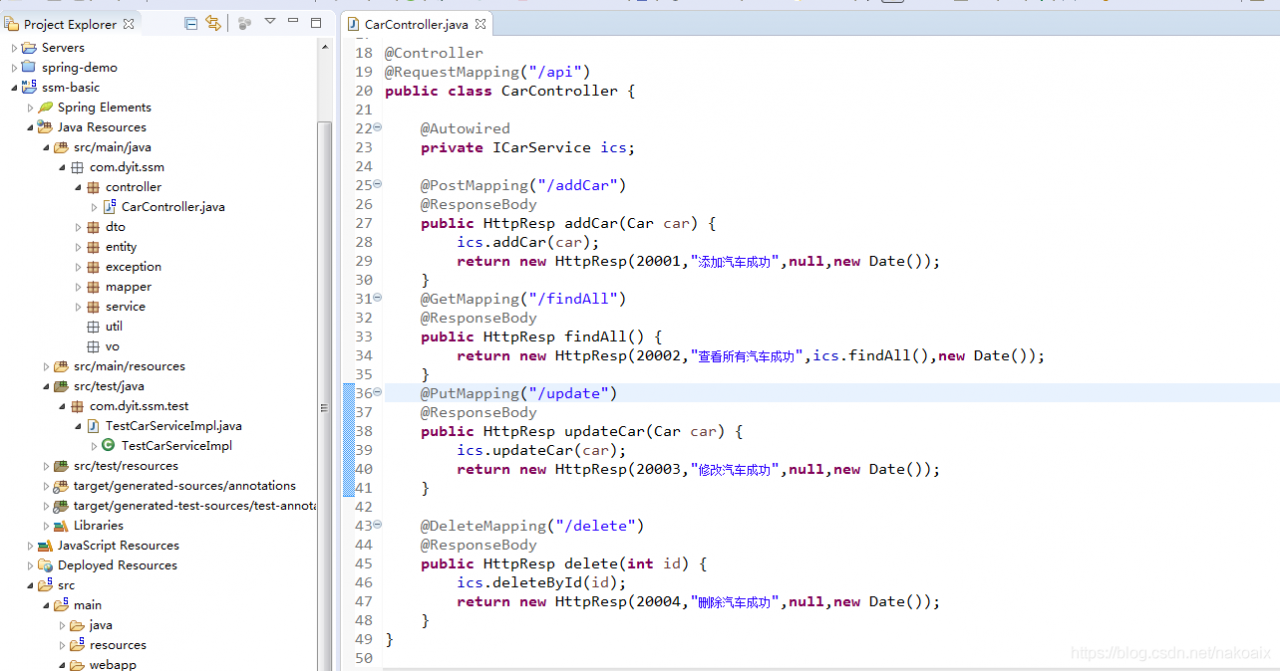Click the main folder icon

tap(61, 605)
